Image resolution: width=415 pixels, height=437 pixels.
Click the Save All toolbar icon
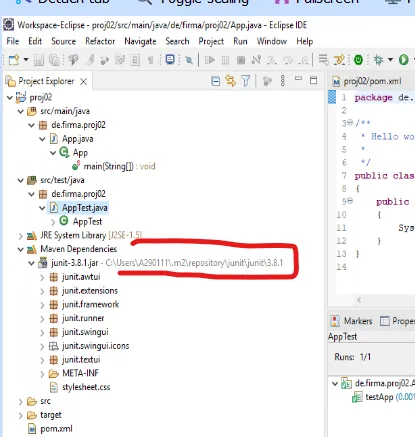(x=54, y=60)
